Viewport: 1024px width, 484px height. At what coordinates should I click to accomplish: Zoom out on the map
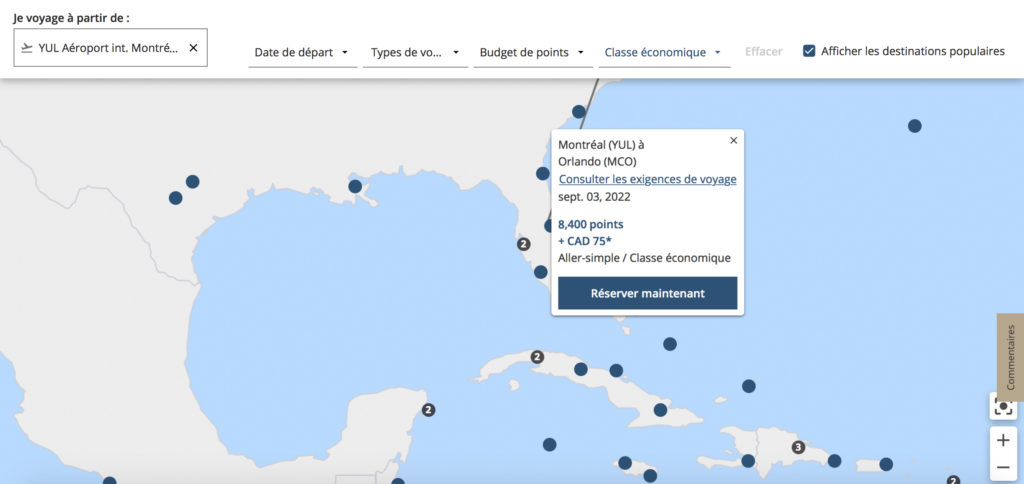pos(1003,467)
